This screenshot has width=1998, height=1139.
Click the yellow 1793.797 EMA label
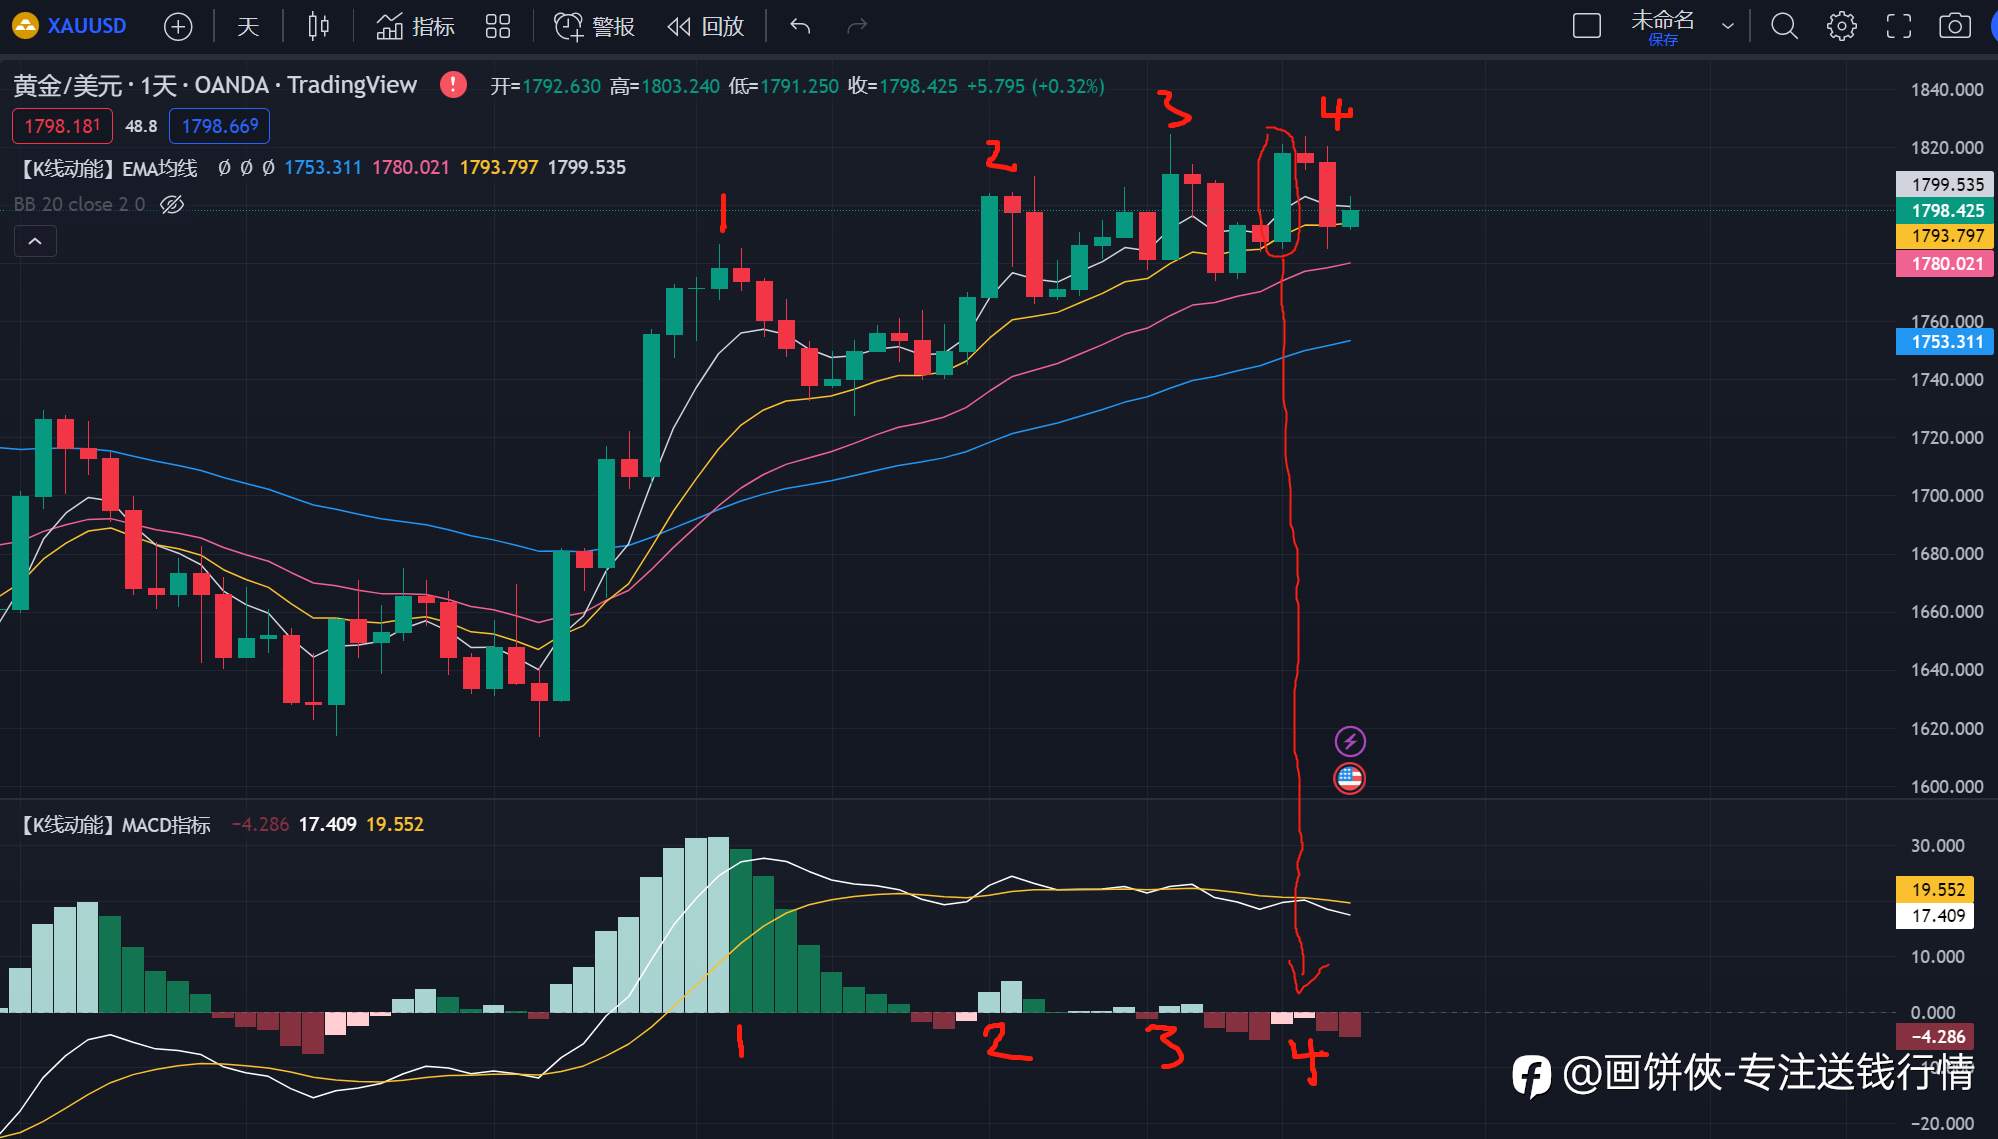tap(1945, 236)
